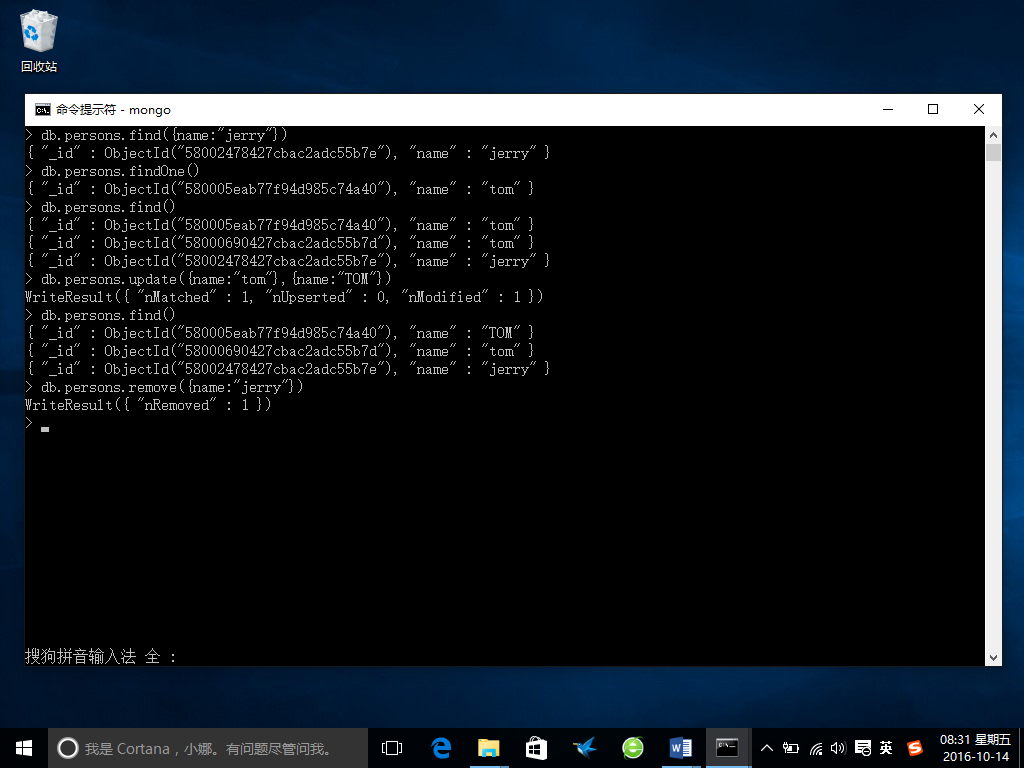Click the db.persons.update command line
Image resolution: width=1024 pixels, height=768 pixels.
tap(208, 279)
